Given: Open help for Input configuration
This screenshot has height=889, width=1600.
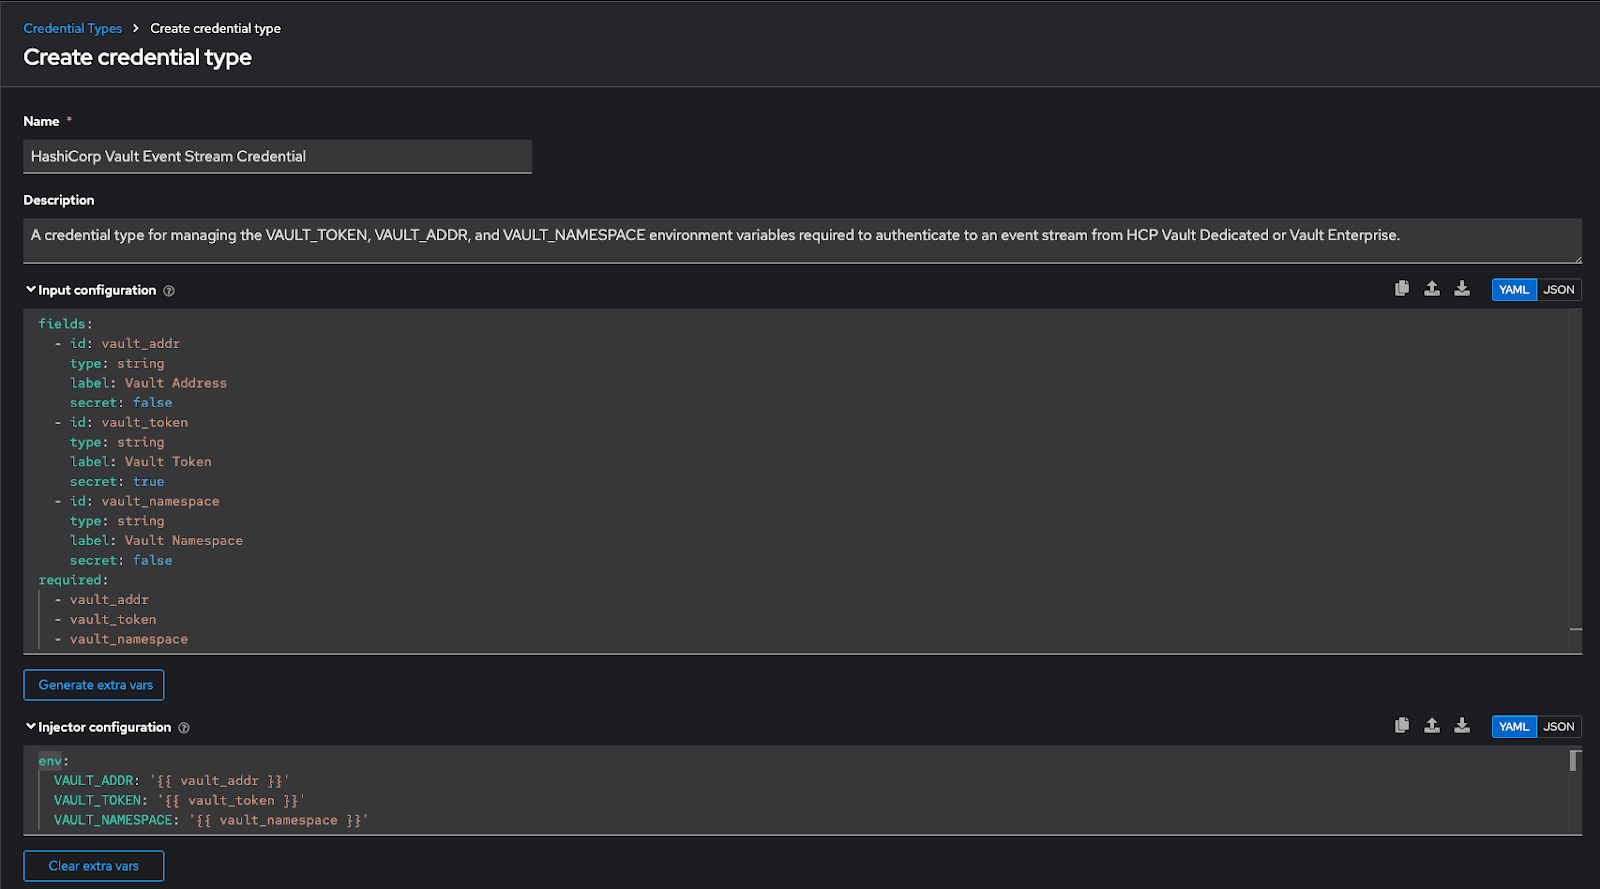Looking at the screenshot, I should click(x=169, y=291).
